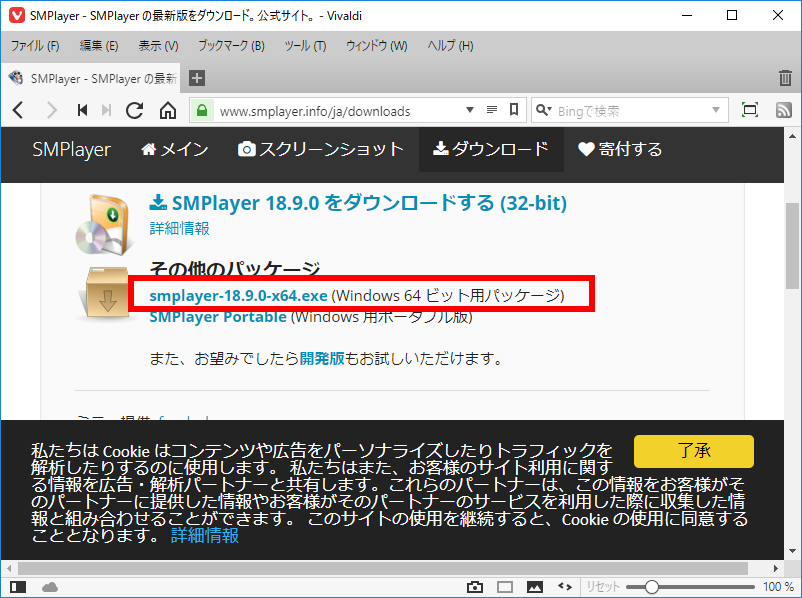Select the SMPlayer browser tab

tap(91, 78)
